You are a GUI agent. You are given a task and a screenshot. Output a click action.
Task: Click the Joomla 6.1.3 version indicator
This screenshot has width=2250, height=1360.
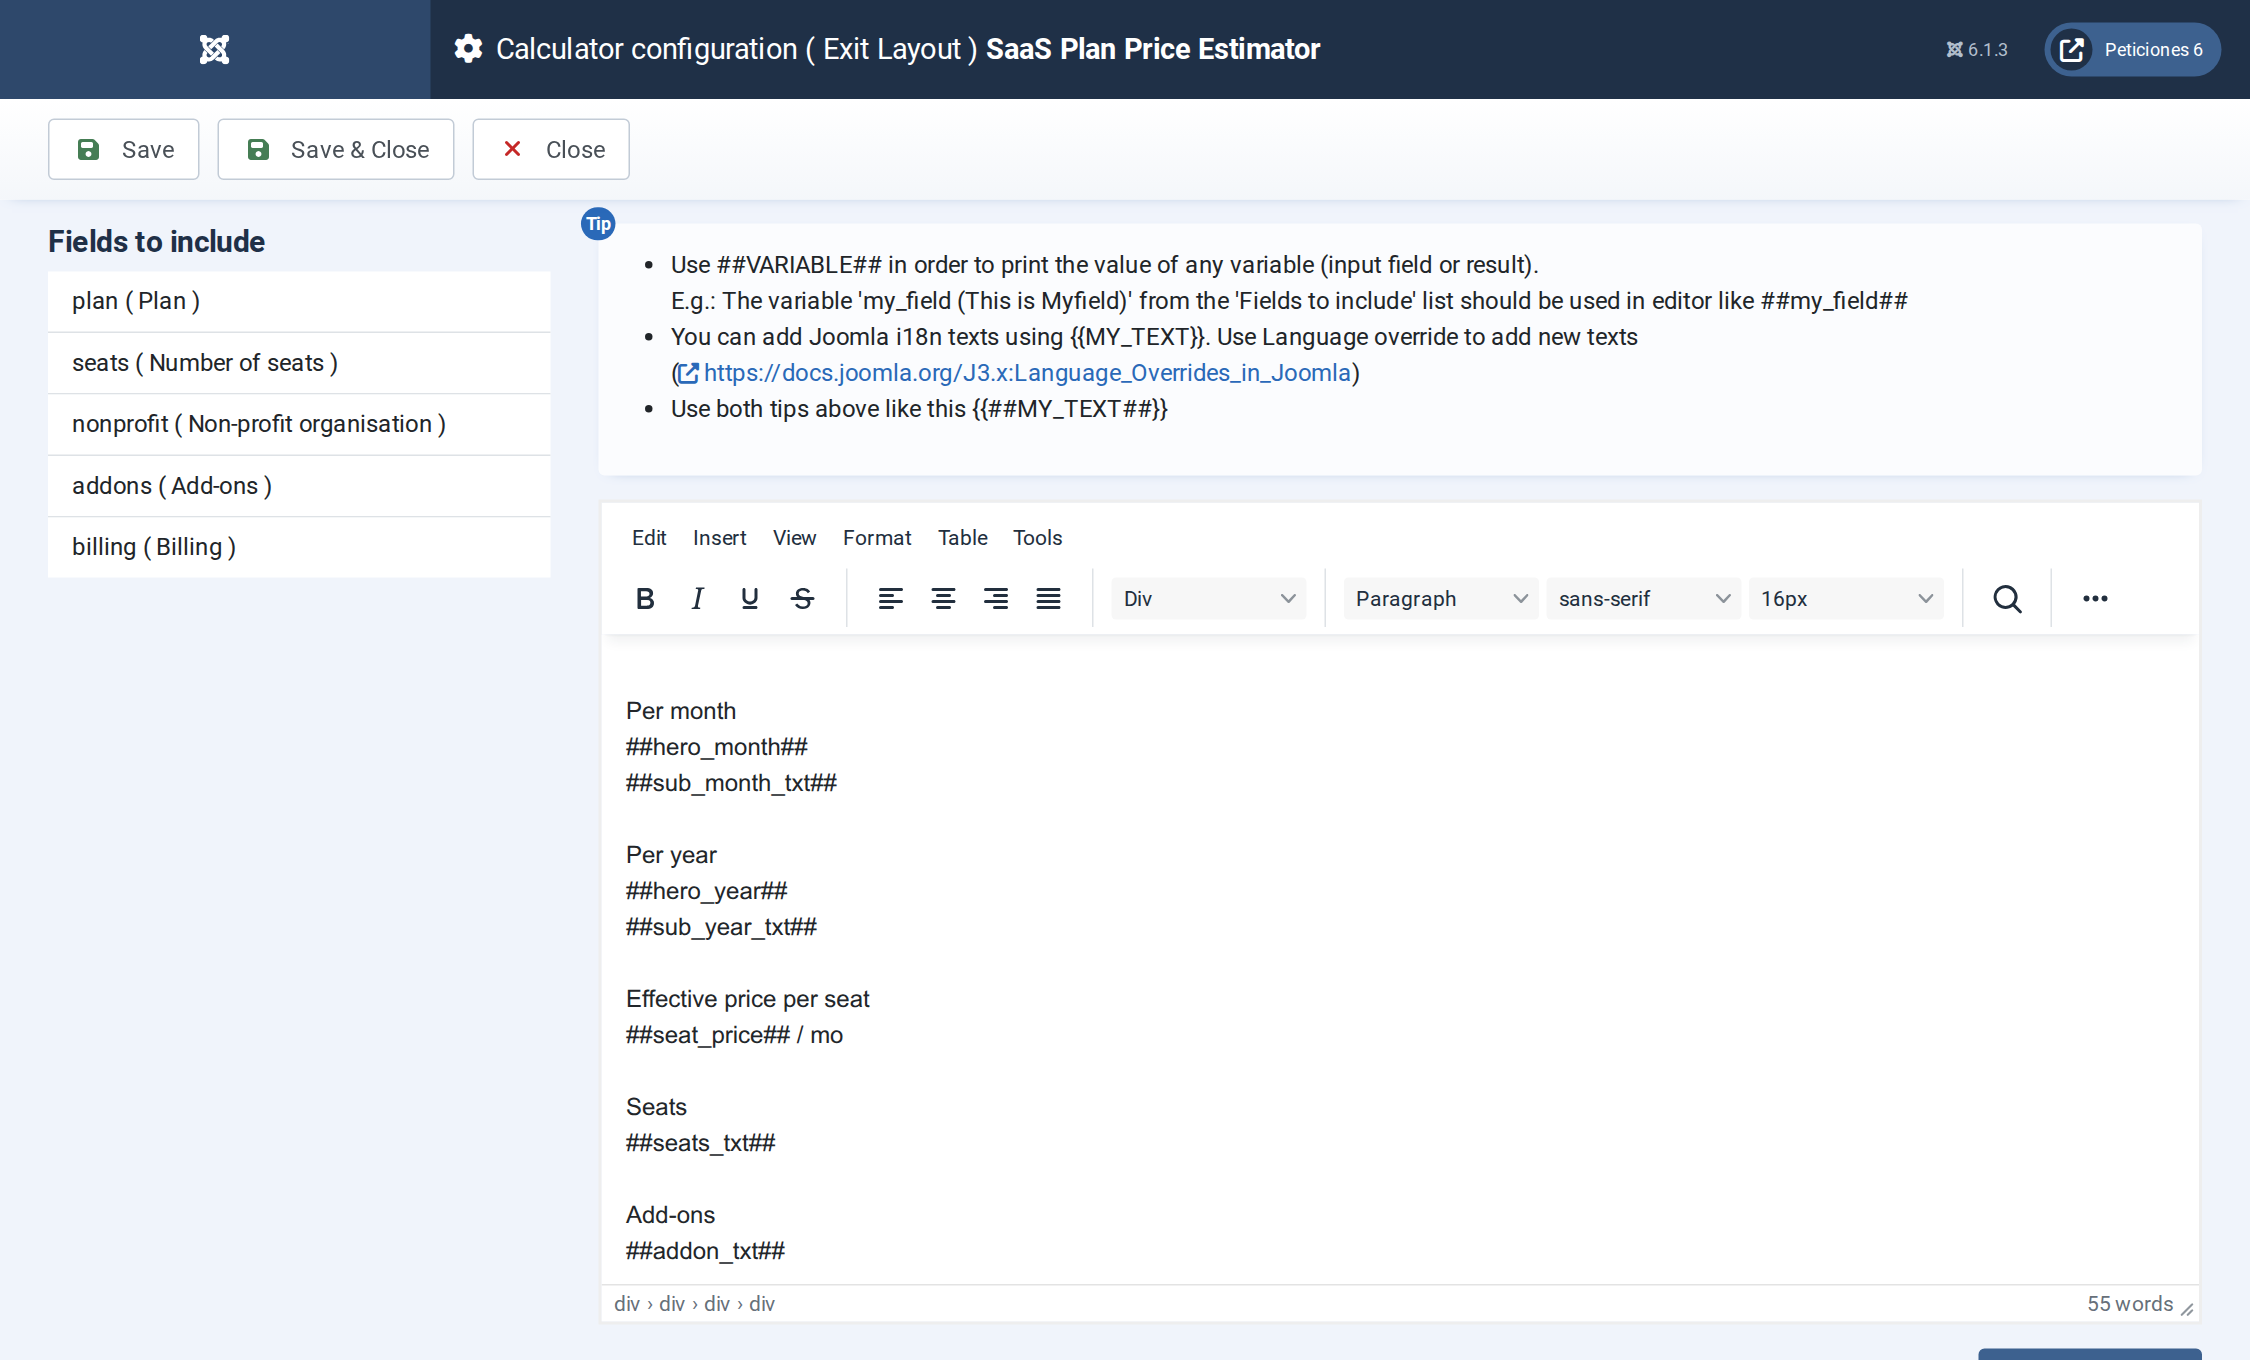[1977, 49]
